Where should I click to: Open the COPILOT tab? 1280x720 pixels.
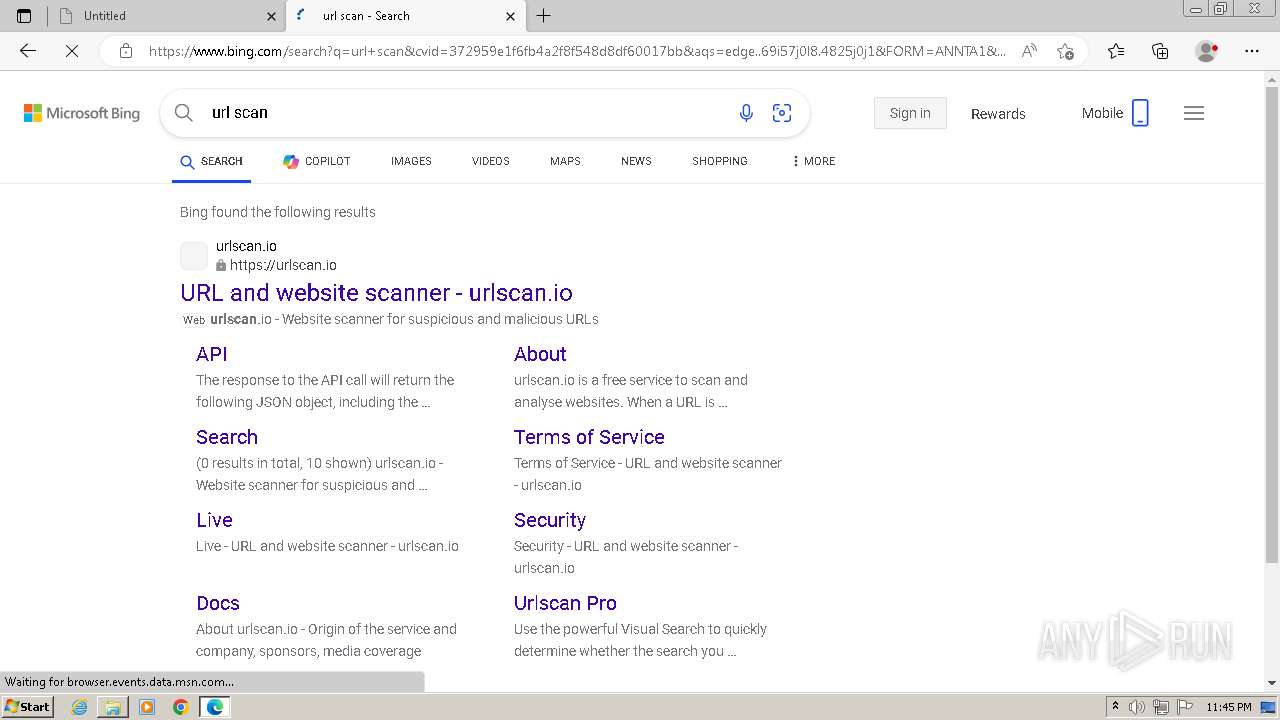(316, 161)
